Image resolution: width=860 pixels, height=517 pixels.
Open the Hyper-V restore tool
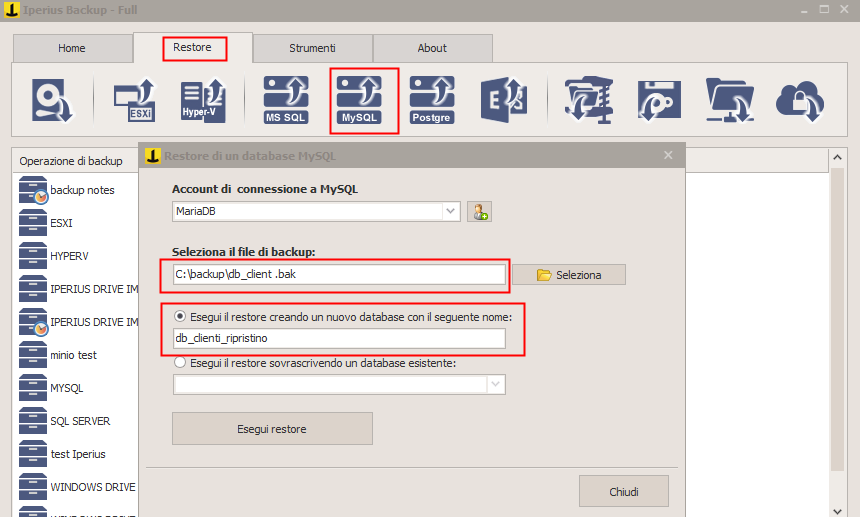[x=203, y=100]
